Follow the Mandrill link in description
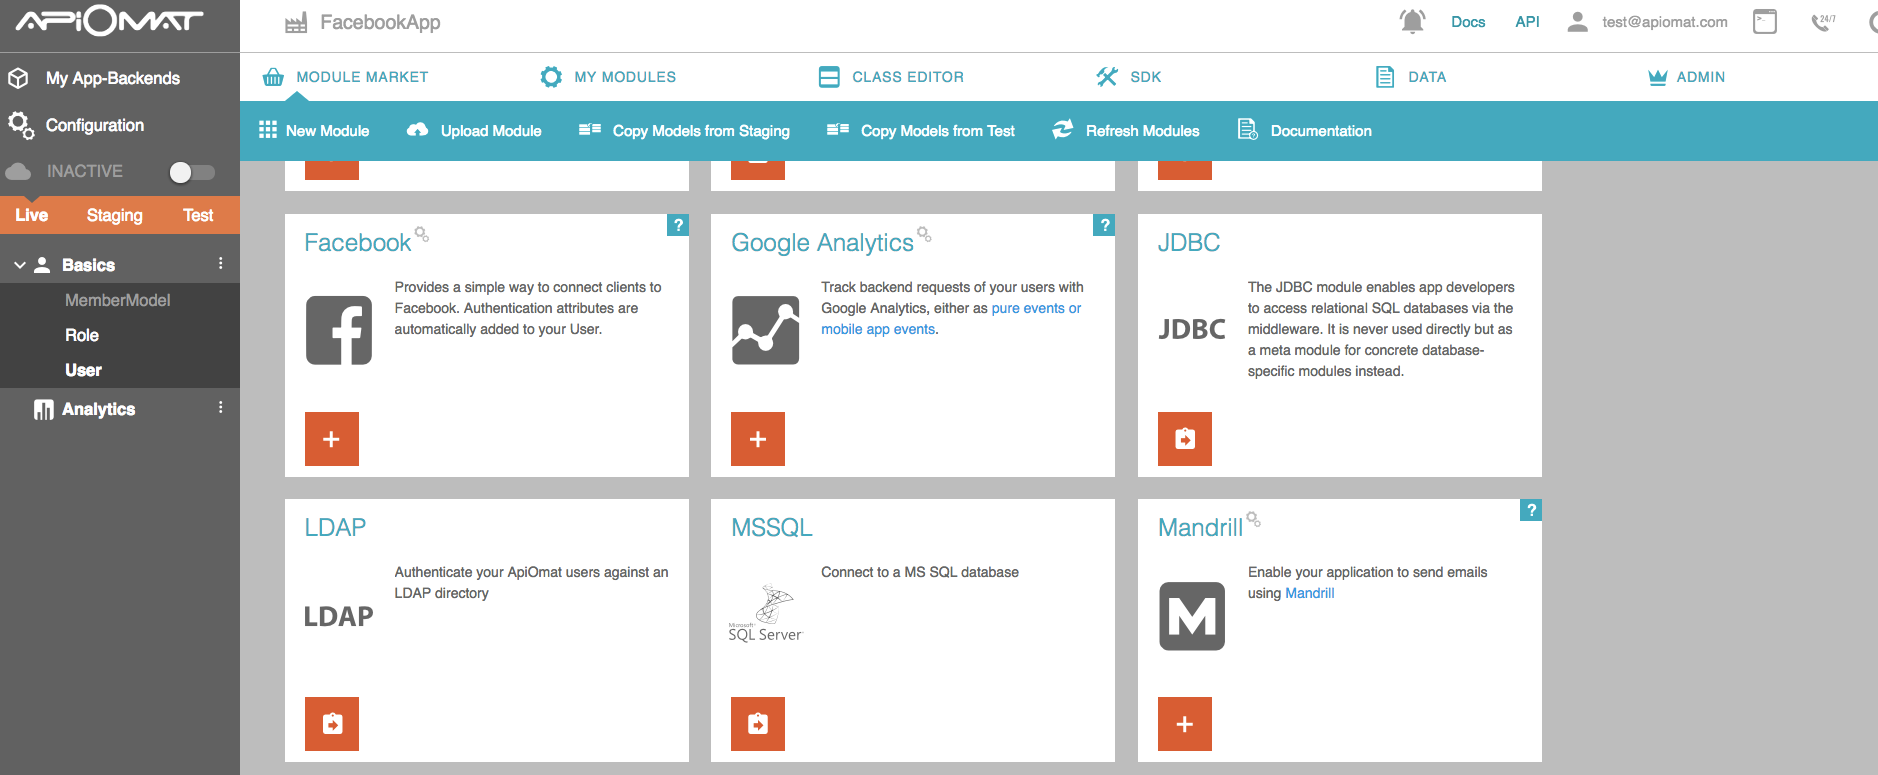 coord(1310,593)
